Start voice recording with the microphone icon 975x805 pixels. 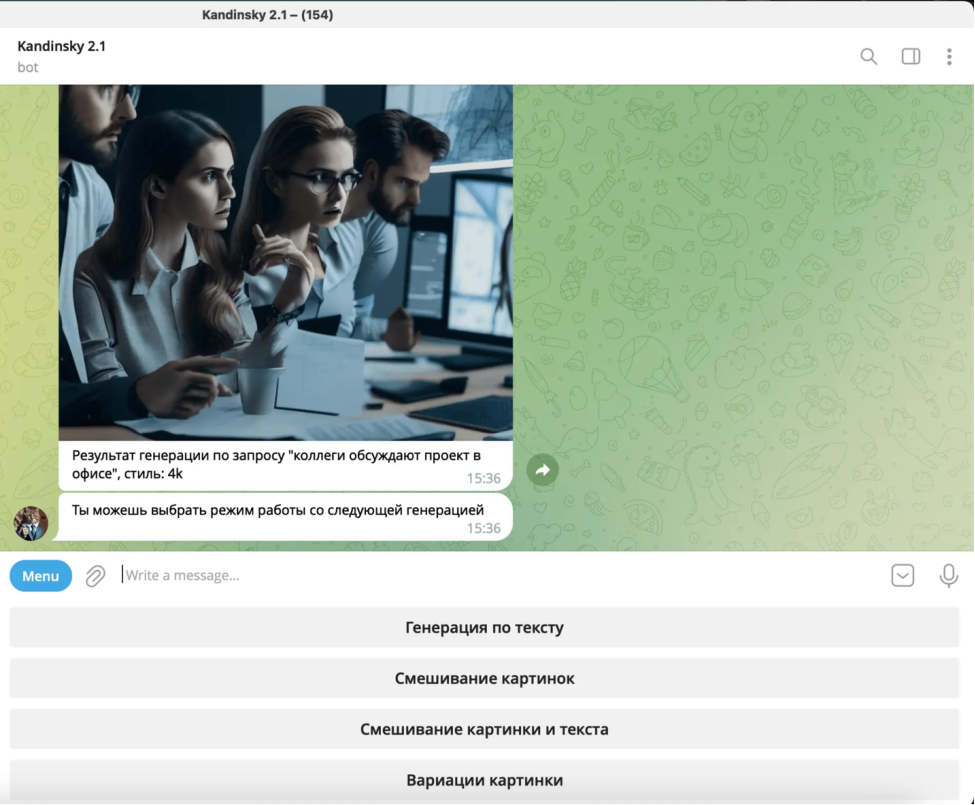[x=948, y=576]
